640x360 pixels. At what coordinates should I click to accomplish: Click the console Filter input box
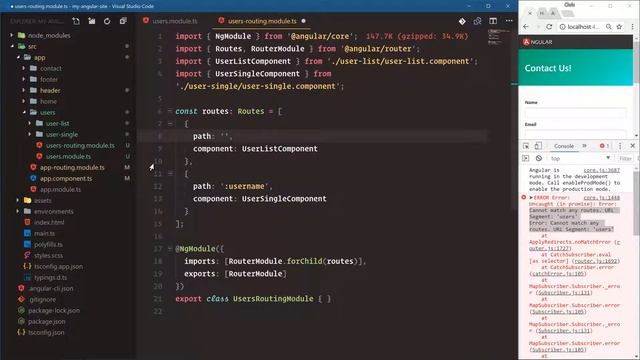point(626,158)
